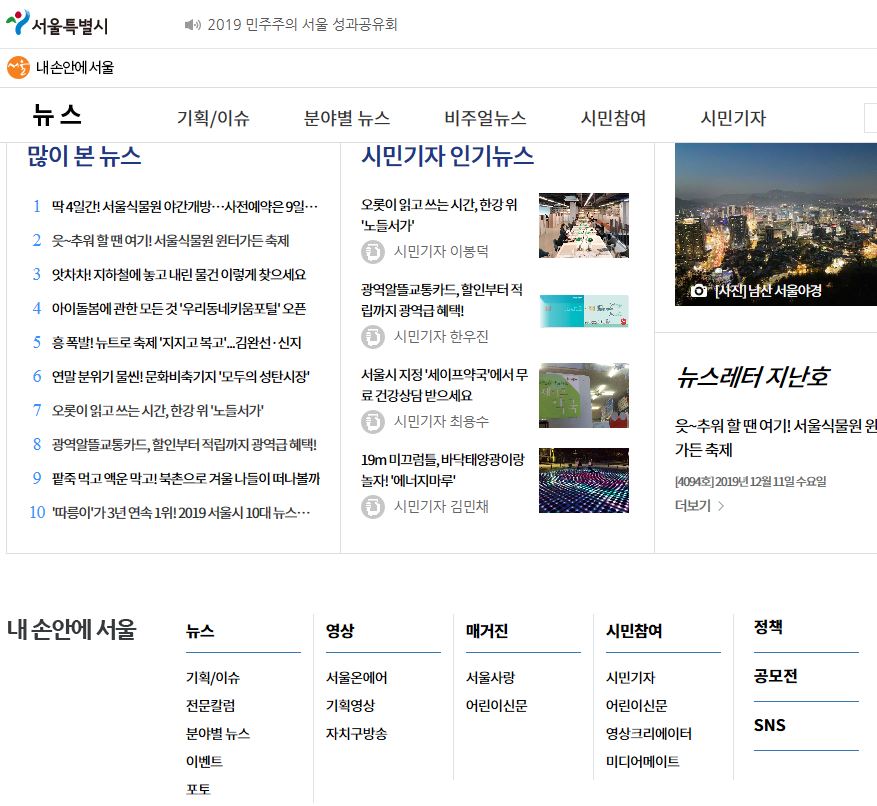Click reporter avatar icon next to 시민기자 최용수

[x=373, y=422]
